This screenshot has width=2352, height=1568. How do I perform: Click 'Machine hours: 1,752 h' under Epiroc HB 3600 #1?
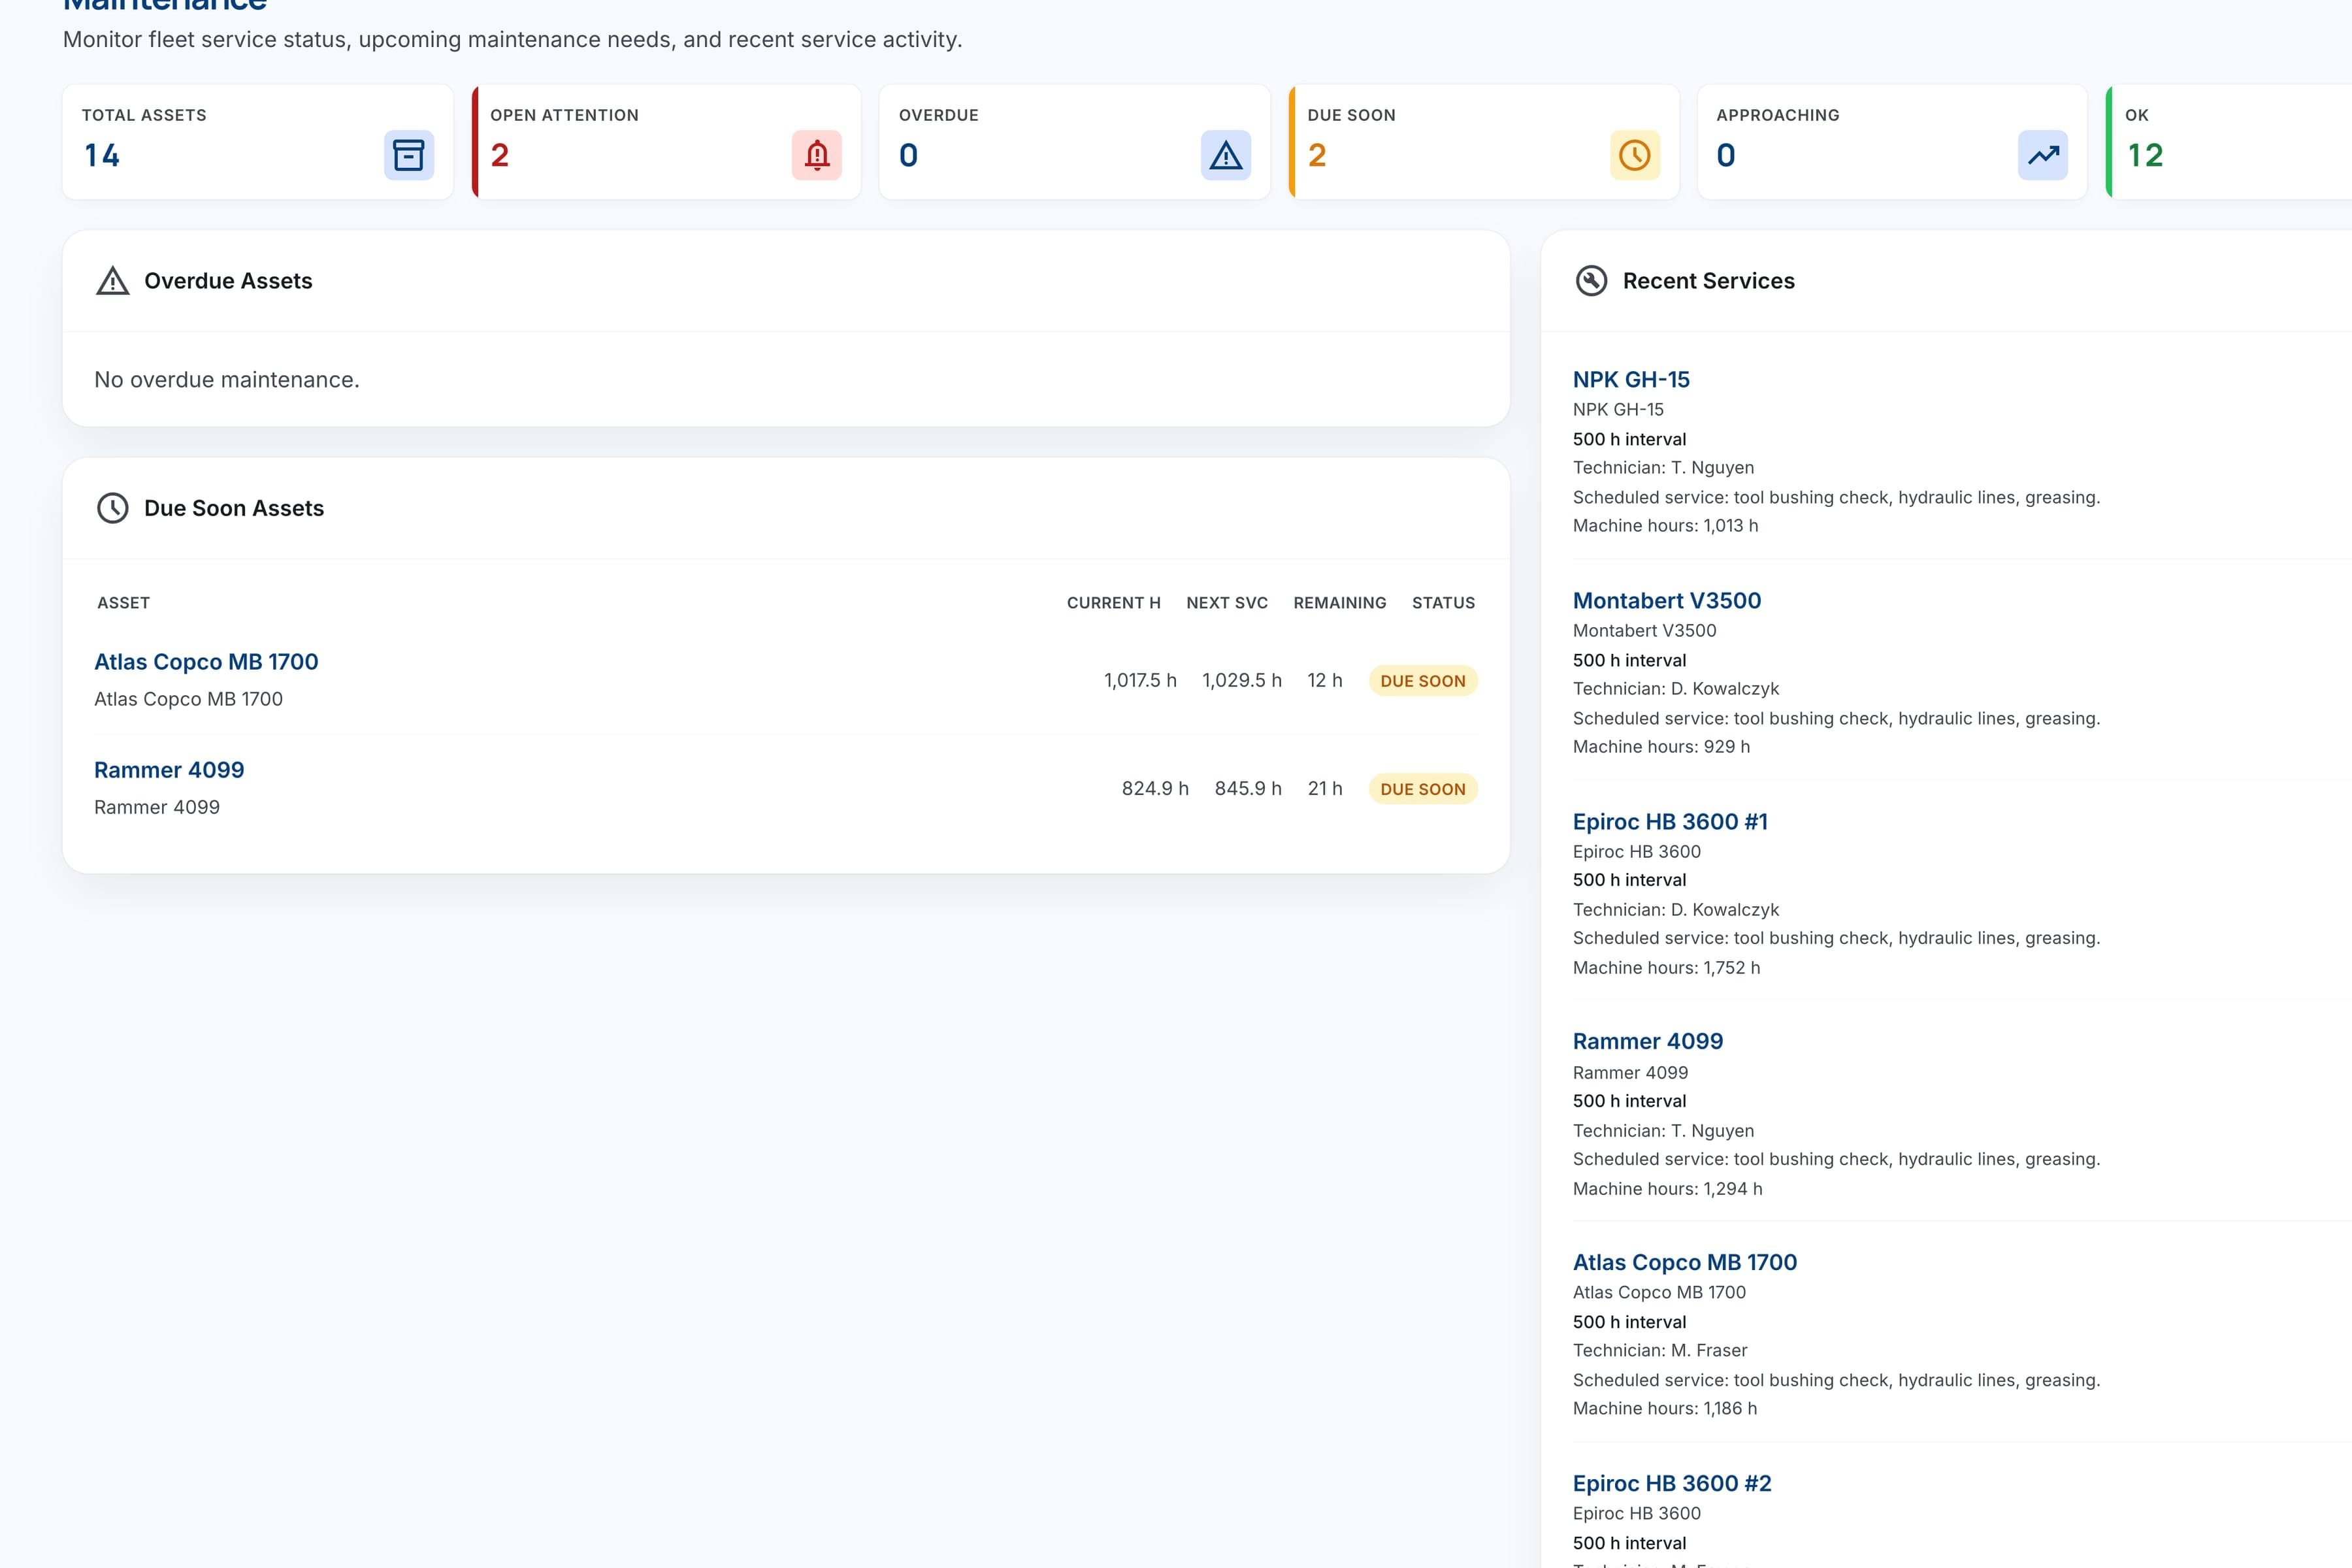[1666, 968]
